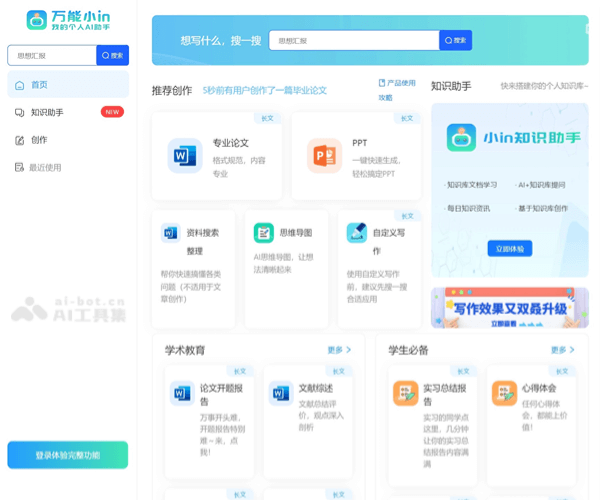Choose the 心得体会 document icon

(504, 393)
